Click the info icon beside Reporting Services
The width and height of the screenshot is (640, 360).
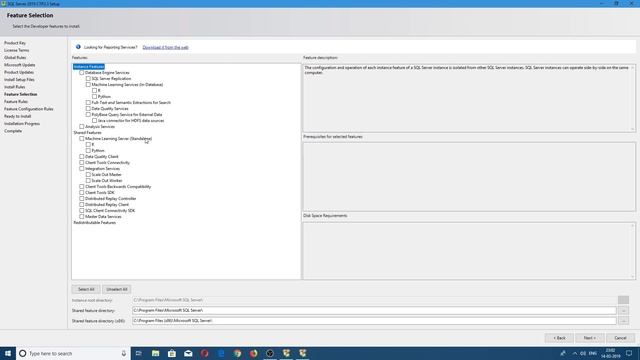(78, 47)
